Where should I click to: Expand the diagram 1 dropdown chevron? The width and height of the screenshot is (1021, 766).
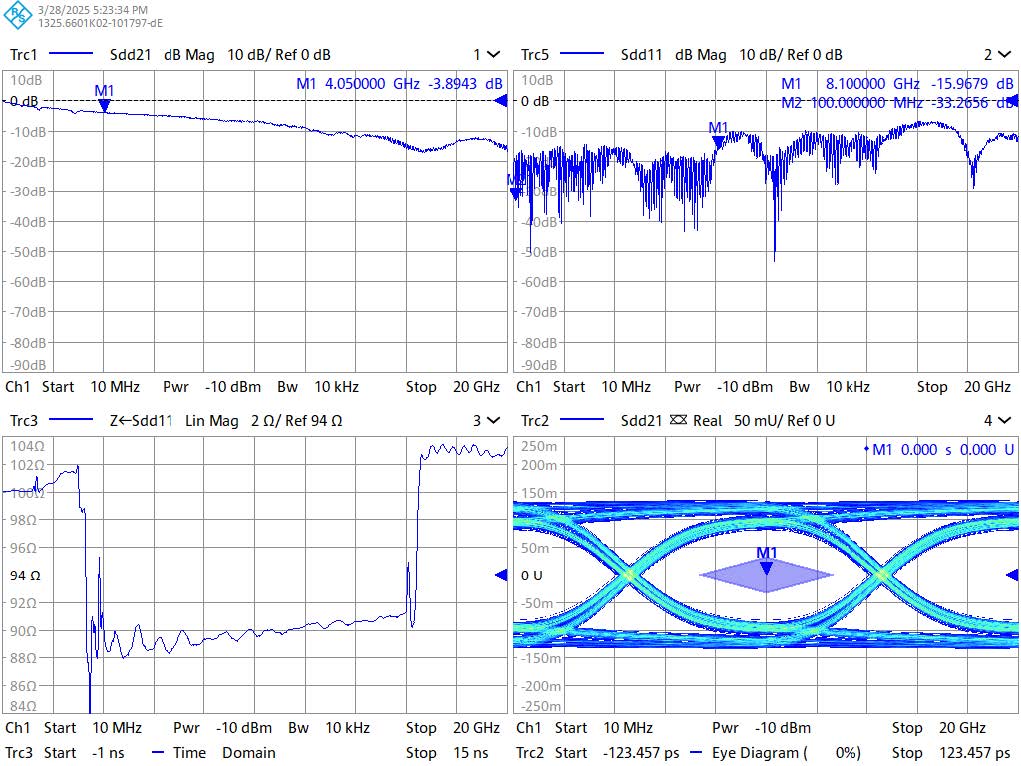(x=493, y=55)
